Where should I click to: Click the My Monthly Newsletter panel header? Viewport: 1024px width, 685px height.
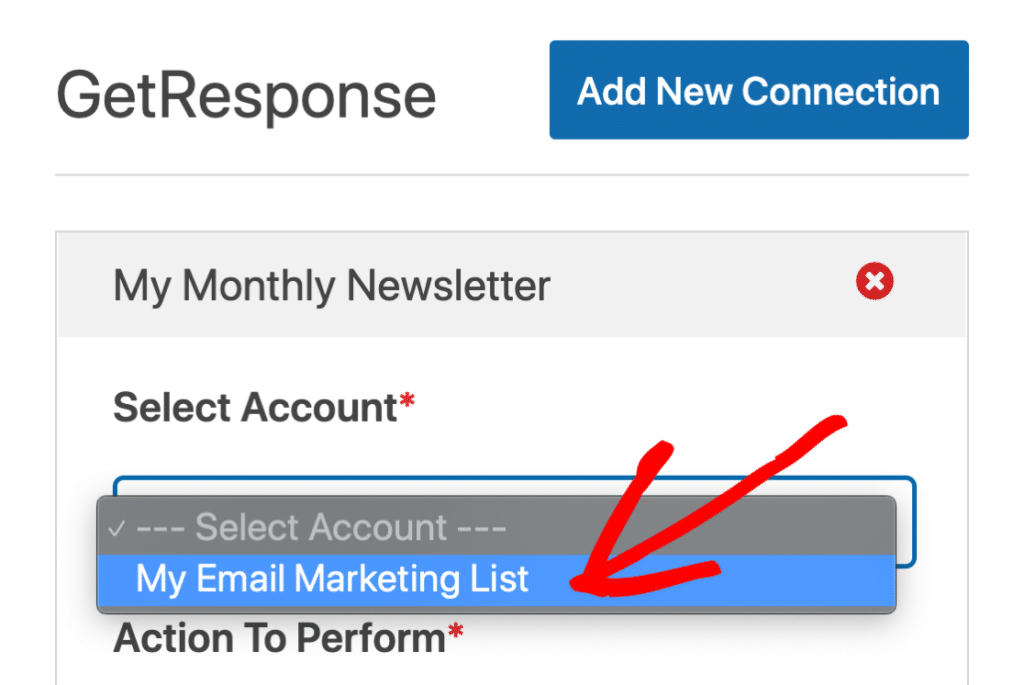(x=332, y=286)
